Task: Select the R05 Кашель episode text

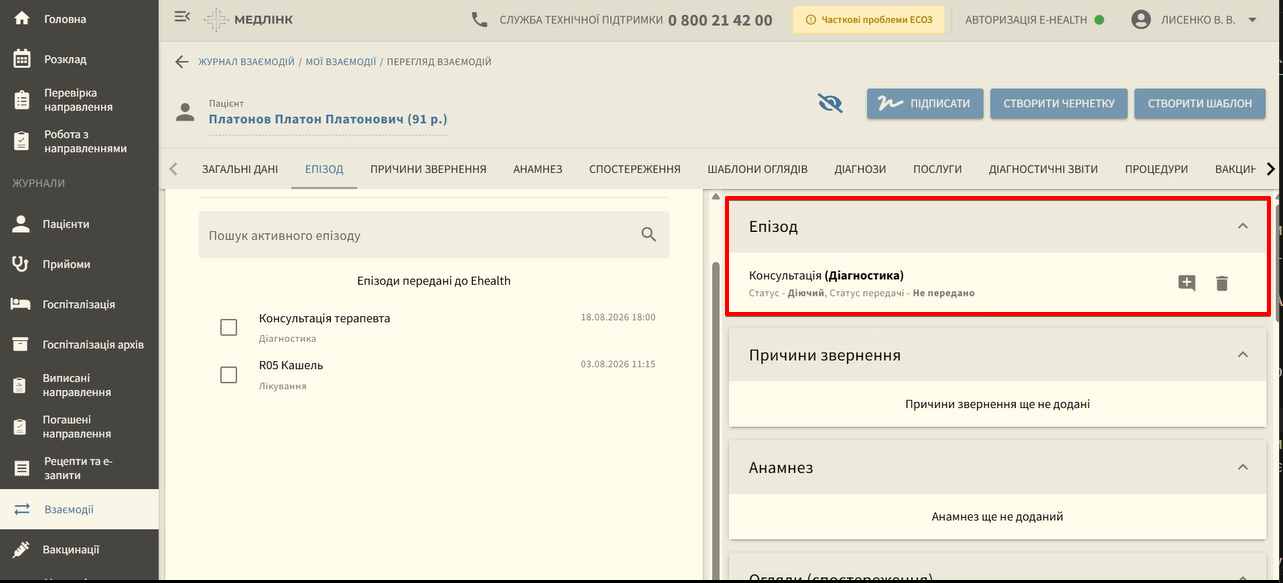Action: pyautogui.click(x=291, y=365)
